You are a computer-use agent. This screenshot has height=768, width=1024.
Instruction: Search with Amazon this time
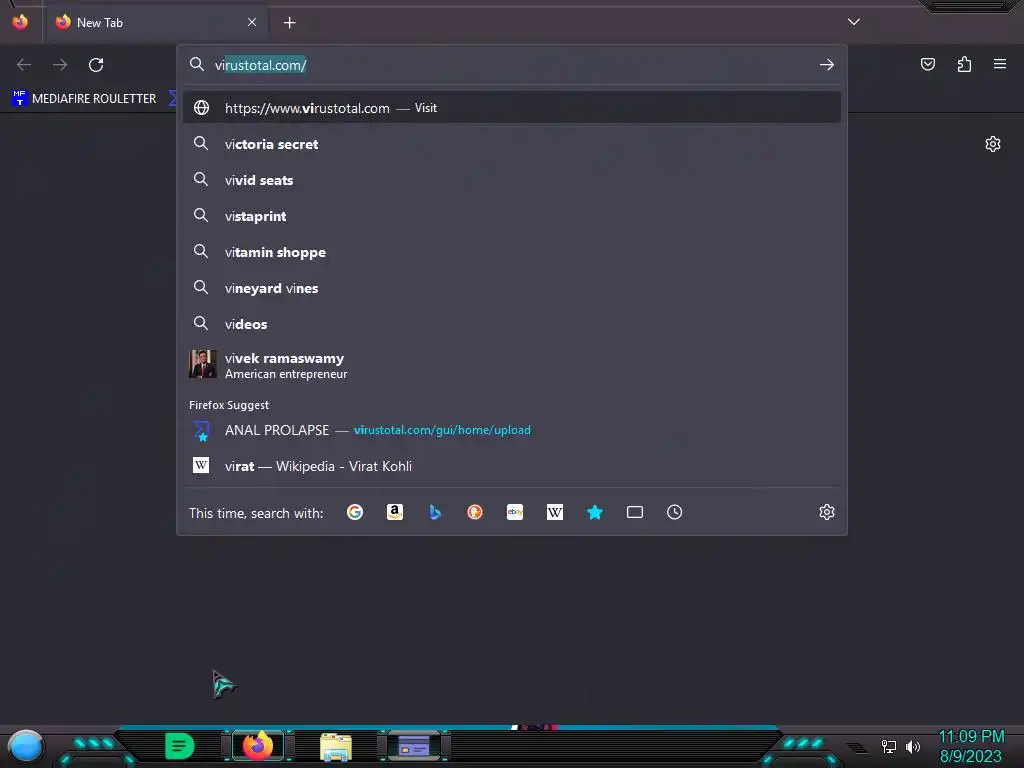click(394, 513)
